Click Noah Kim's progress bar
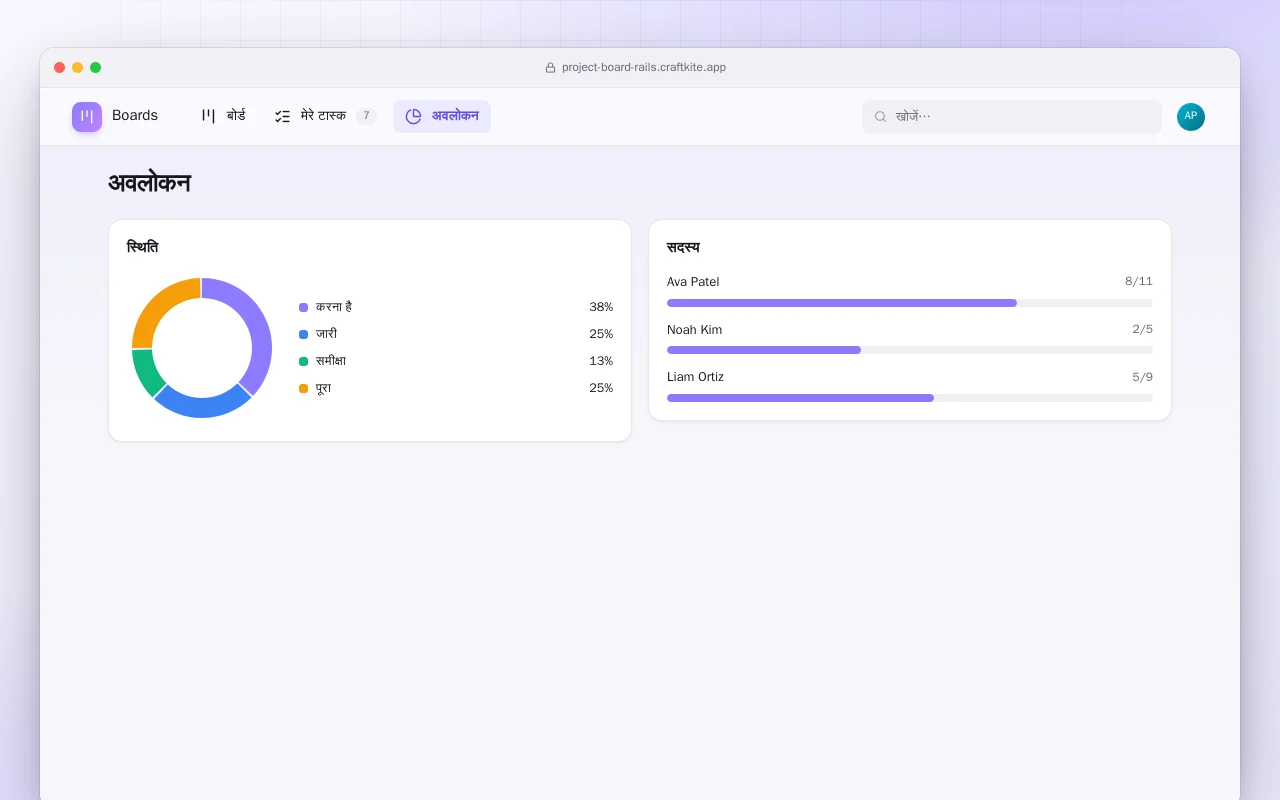 coord(910,350)
